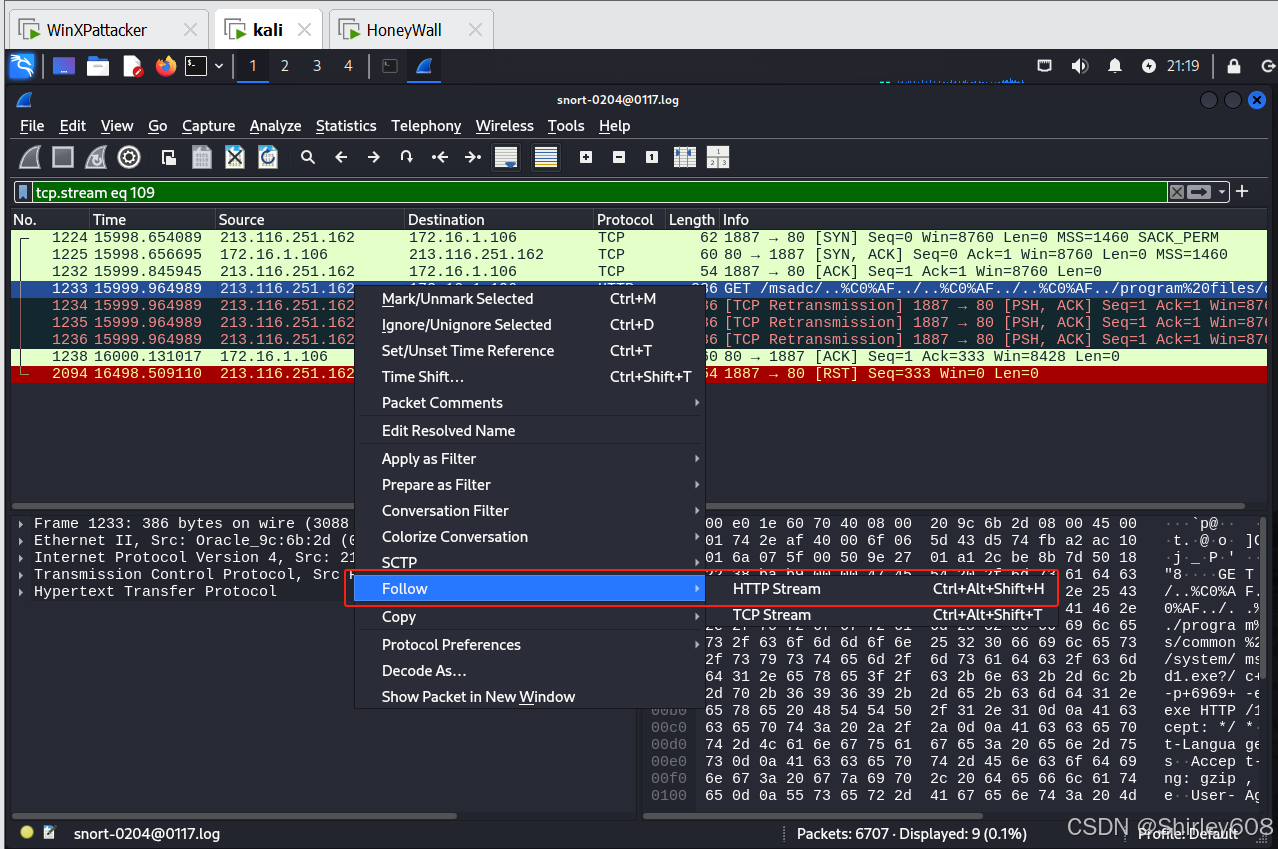Image resolution: width=1278 pixels, height=849 pixels.
Task: Close this capture file icon
Action: [x=235, y=157]
